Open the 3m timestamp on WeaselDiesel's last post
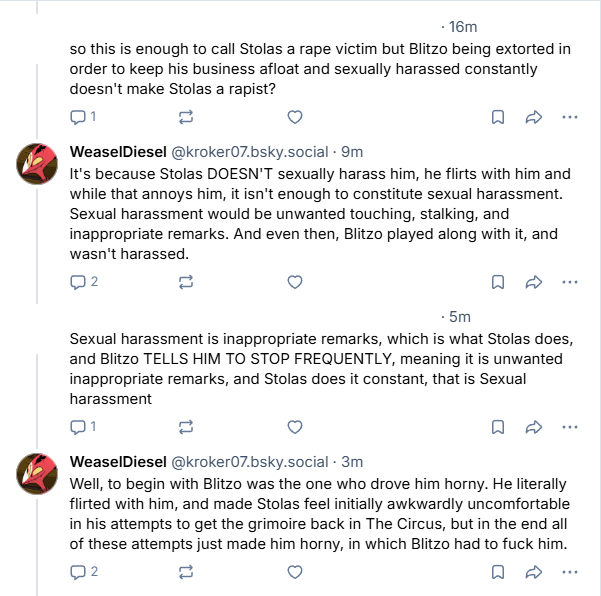Screen dimensions: 601x596 tap(352, 462)
